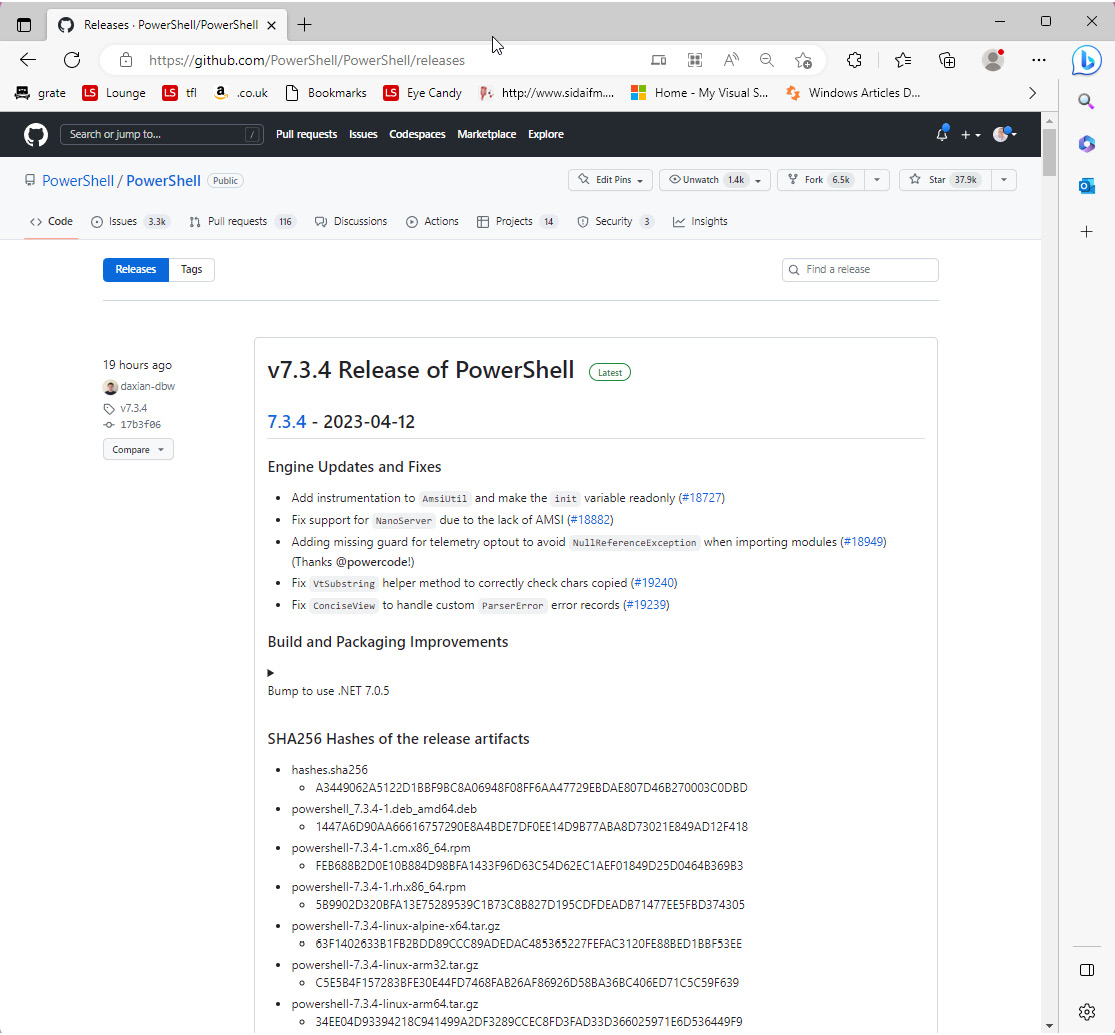Open pull request #19240 link
The width and height of the screenshot is (1115, 1035).
[x=654, y=583]
